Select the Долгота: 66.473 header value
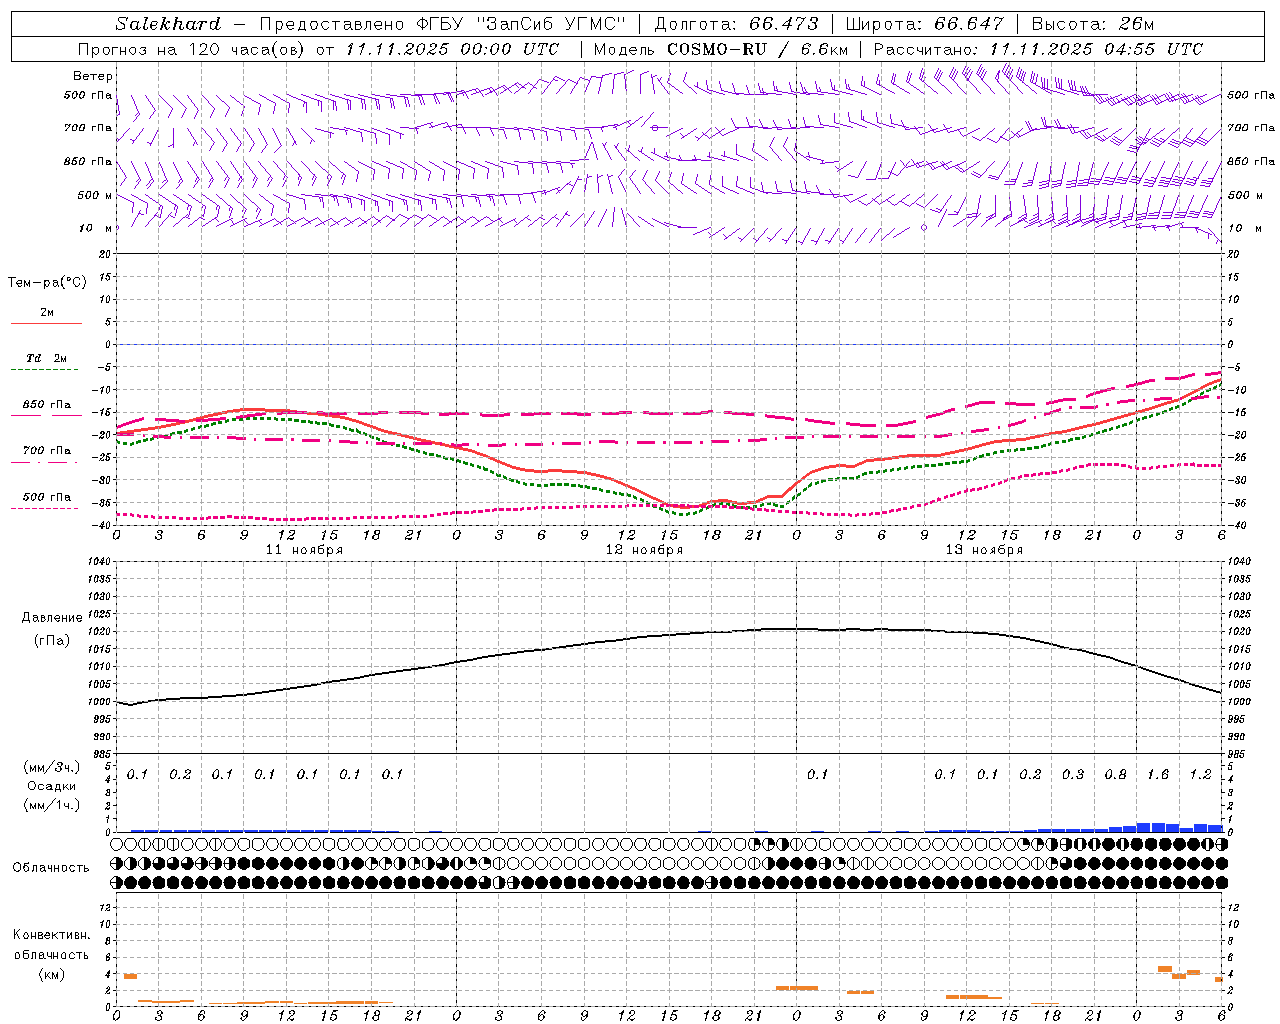The height and width of the screenshot is (1024, 1280). coord(736,24)
